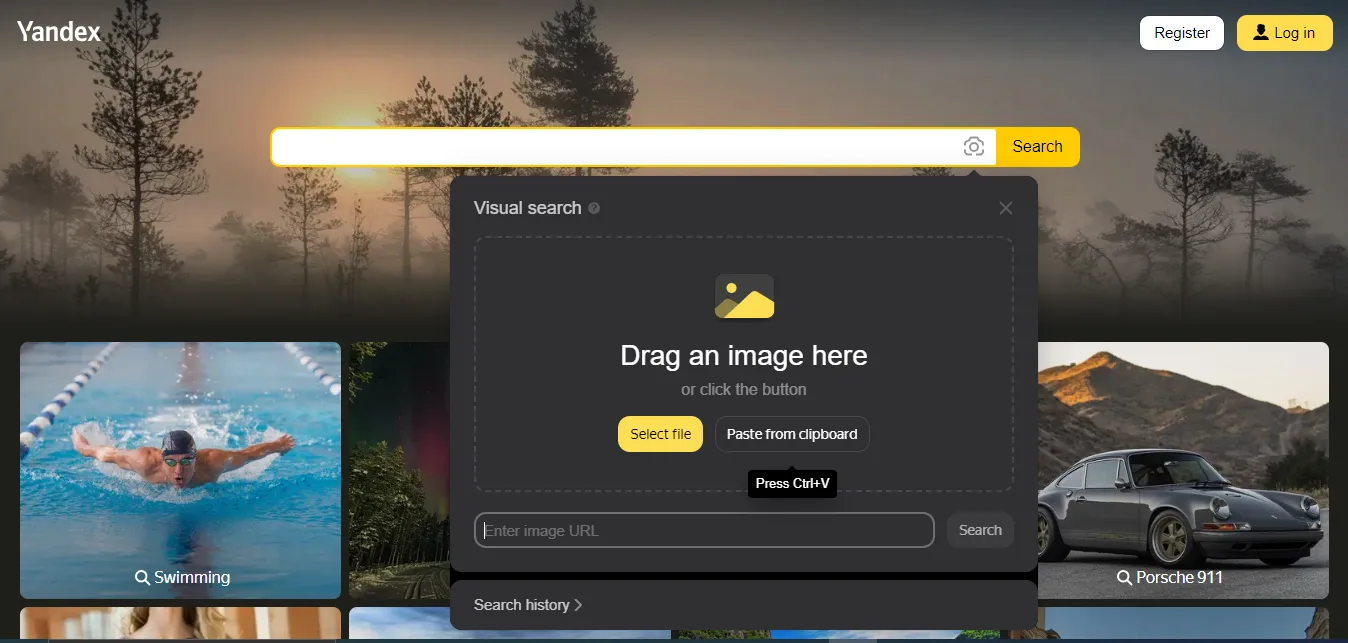
Task: Click Paste from clipboard
Action: click(792, 433)
